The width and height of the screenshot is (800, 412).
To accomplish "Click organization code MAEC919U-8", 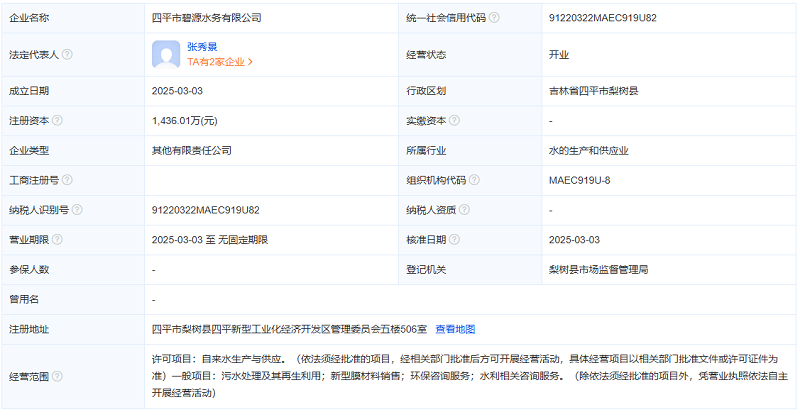I will (x=580, y=180).
